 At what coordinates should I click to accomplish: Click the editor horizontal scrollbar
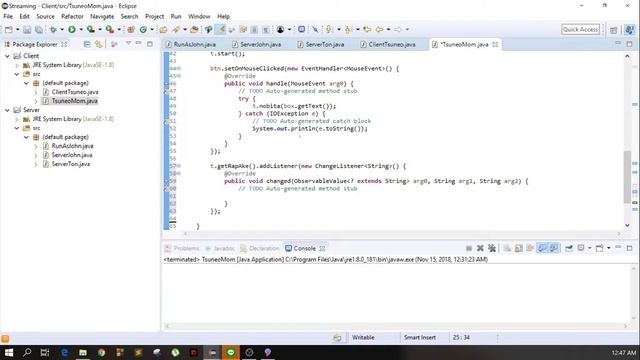tap(402, 234)
